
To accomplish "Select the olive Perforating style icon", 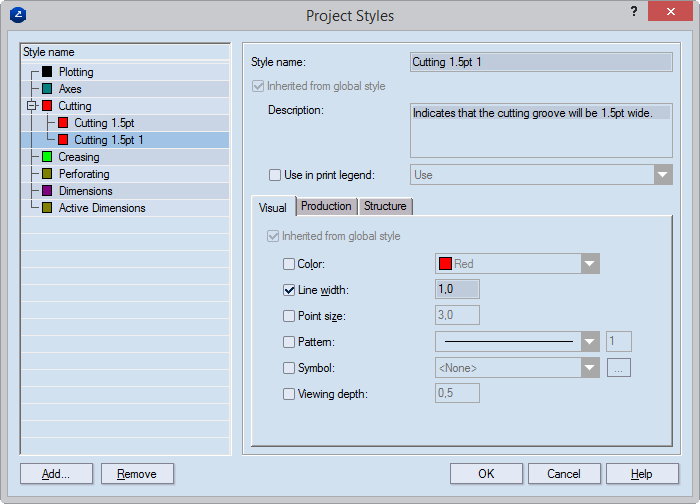I will click(x=47, y=174).
